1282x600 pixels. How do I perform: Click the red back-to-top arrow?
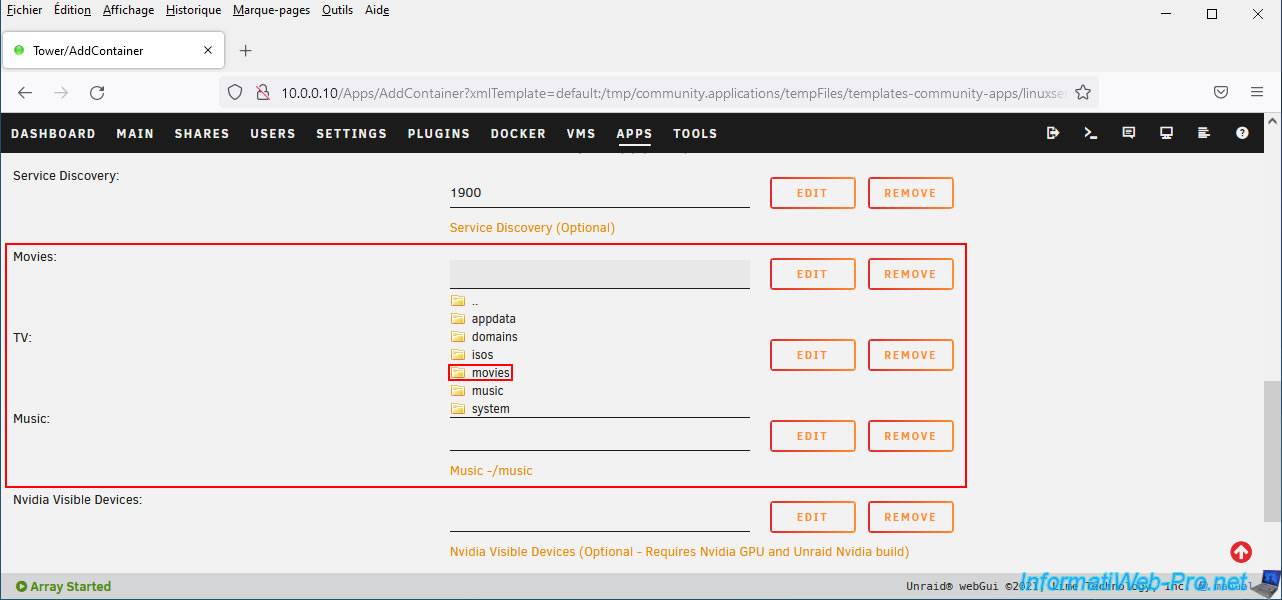[x=1240, y=551]
